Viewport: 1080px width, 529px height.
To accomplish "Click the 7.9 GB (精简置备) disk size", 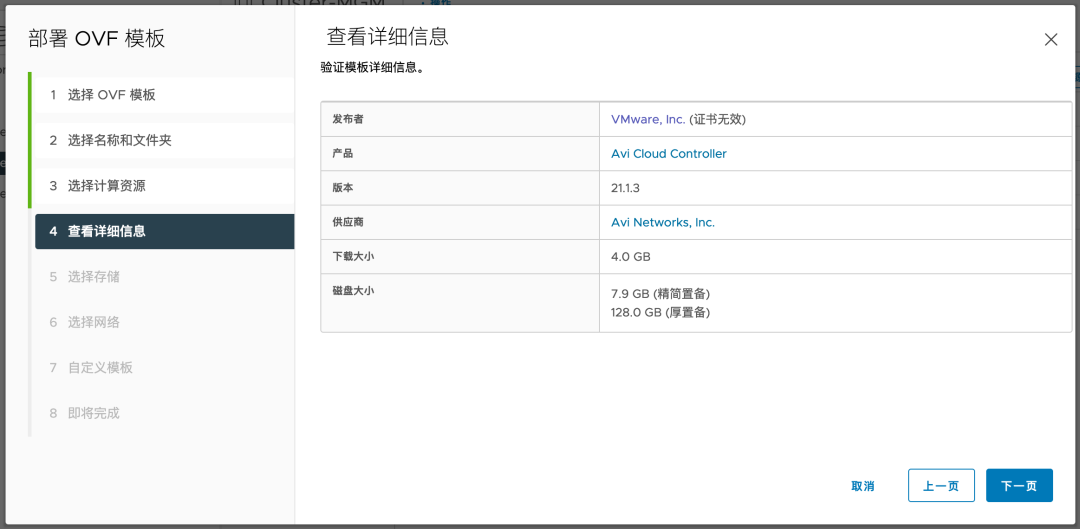I will point(661,294).
